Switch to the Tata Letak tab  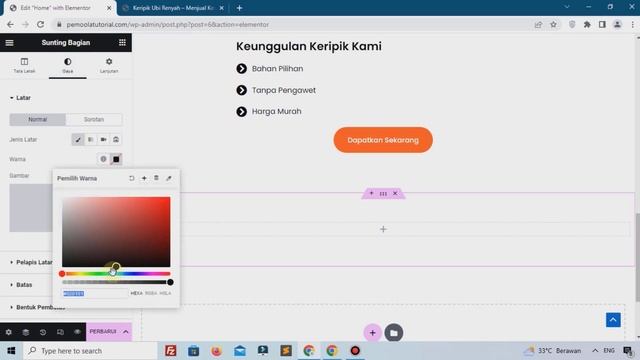[x=24, y=65]
